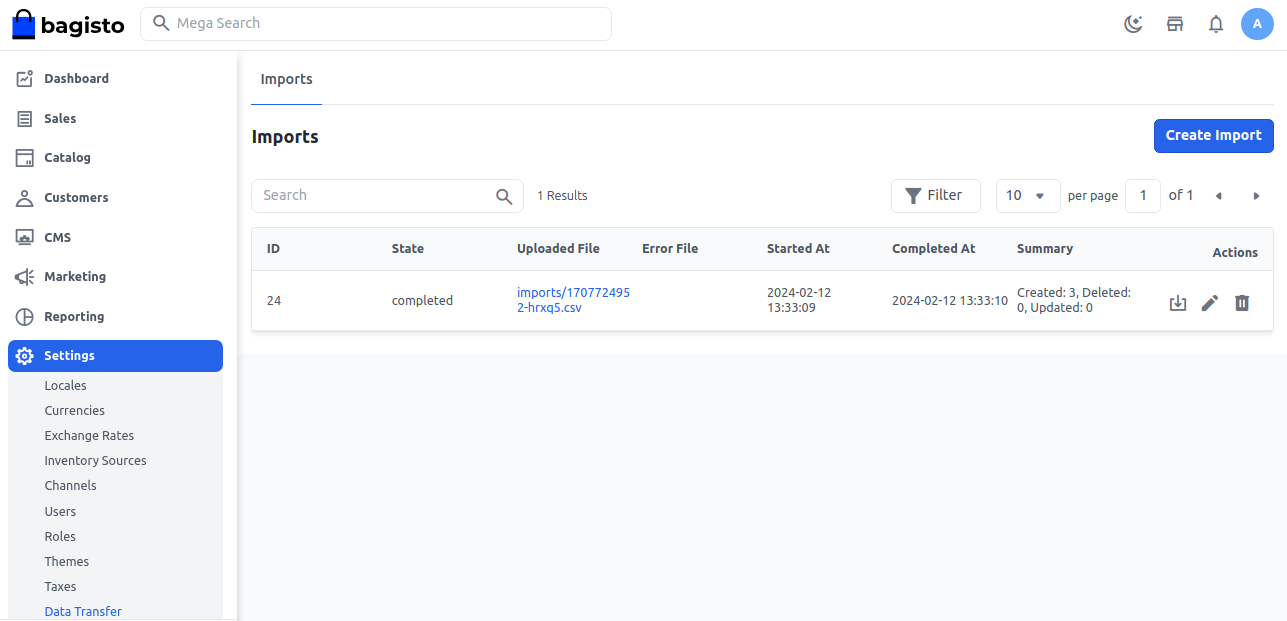This screenshot has height=621, width=1287.
Task: Edit import 24 with the pencil icon
Action: tap(1210, 302)
